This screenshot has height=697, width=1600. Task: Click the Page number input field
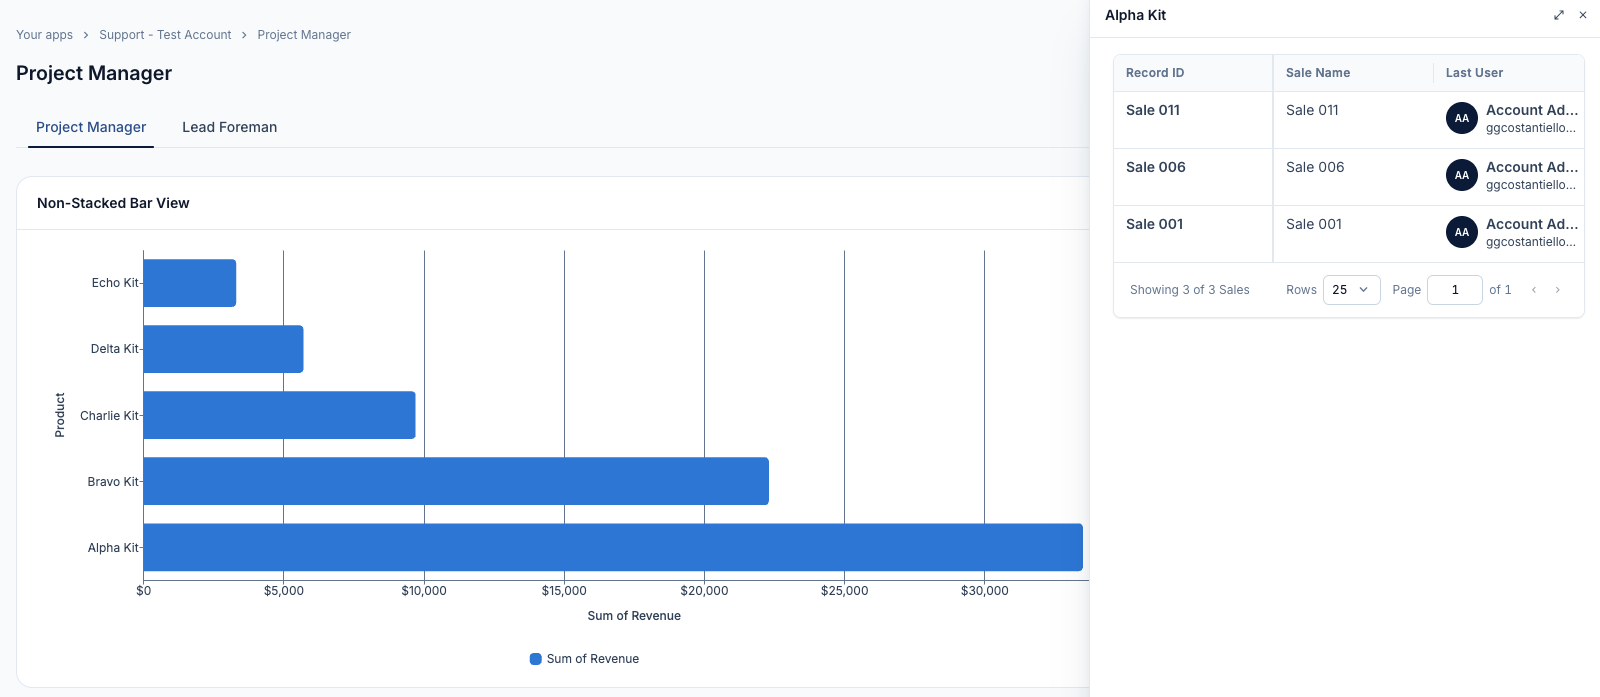tap(1454, 290)
